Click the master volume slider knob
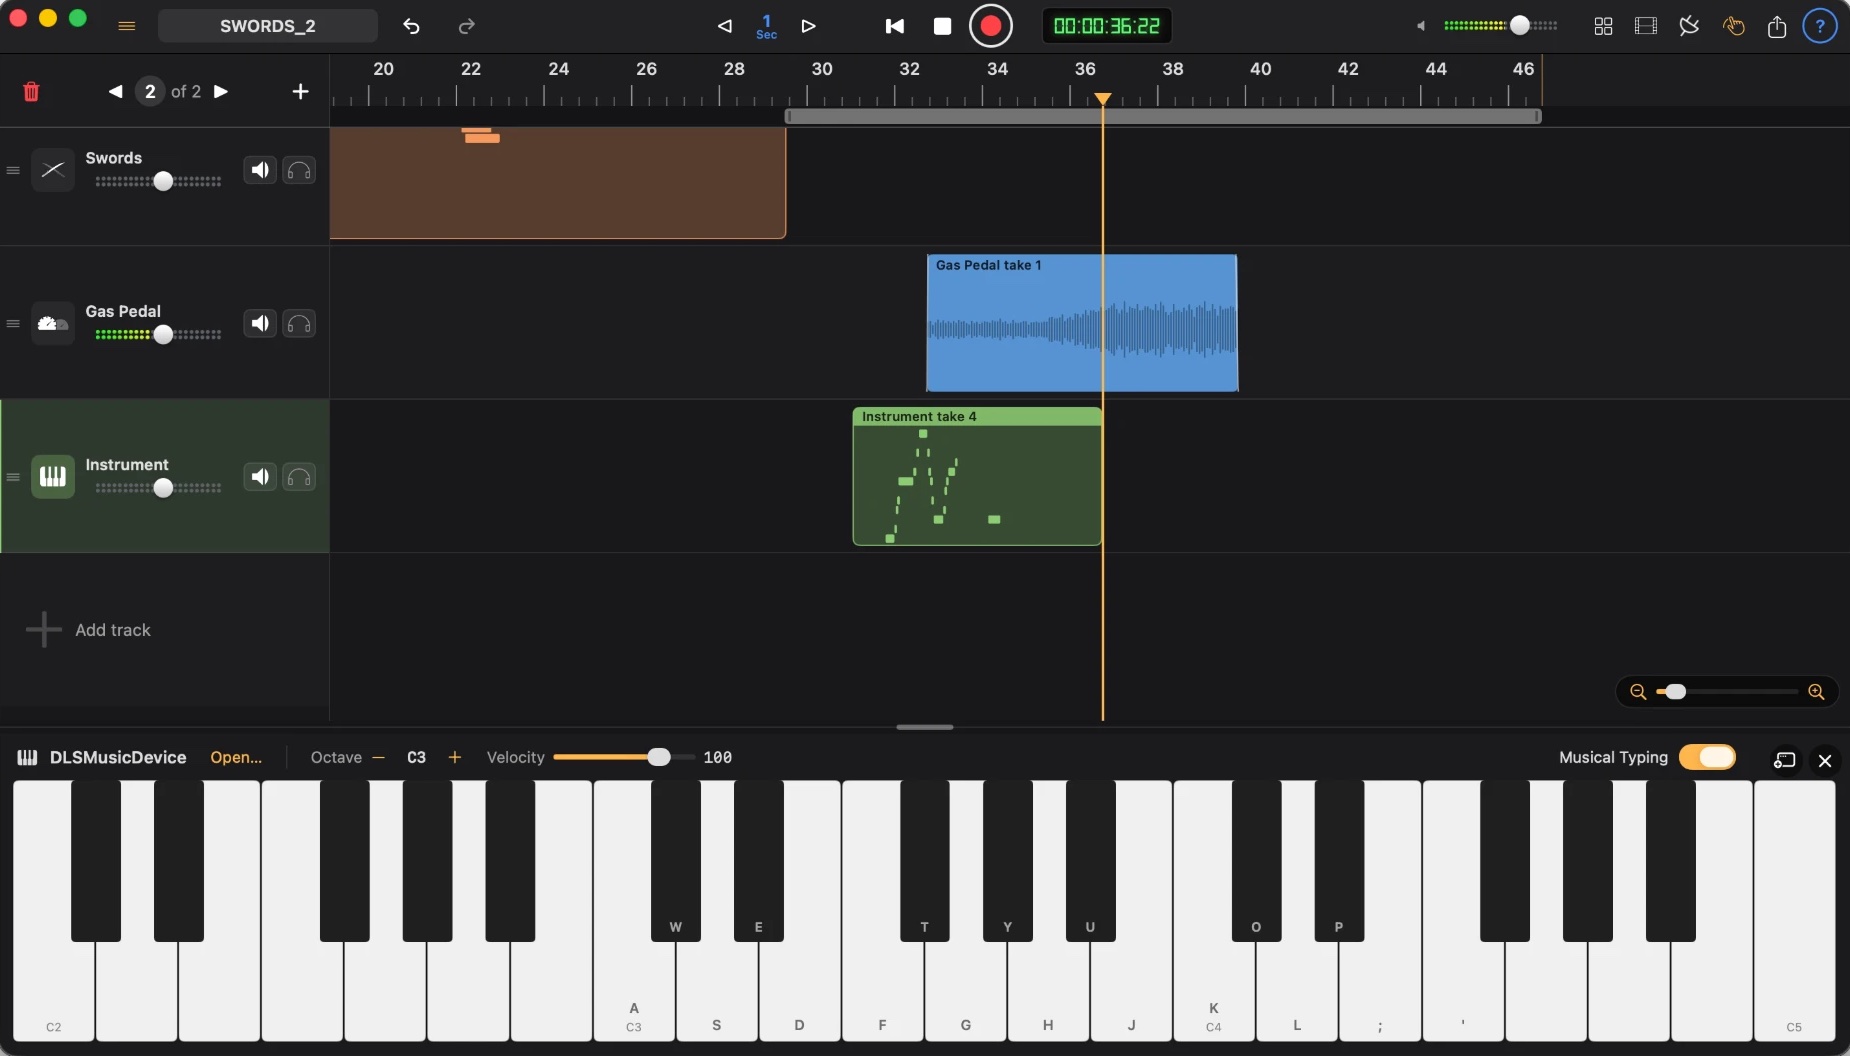This screenshot has width=1850, height=1056. [x=1519, y=26]
